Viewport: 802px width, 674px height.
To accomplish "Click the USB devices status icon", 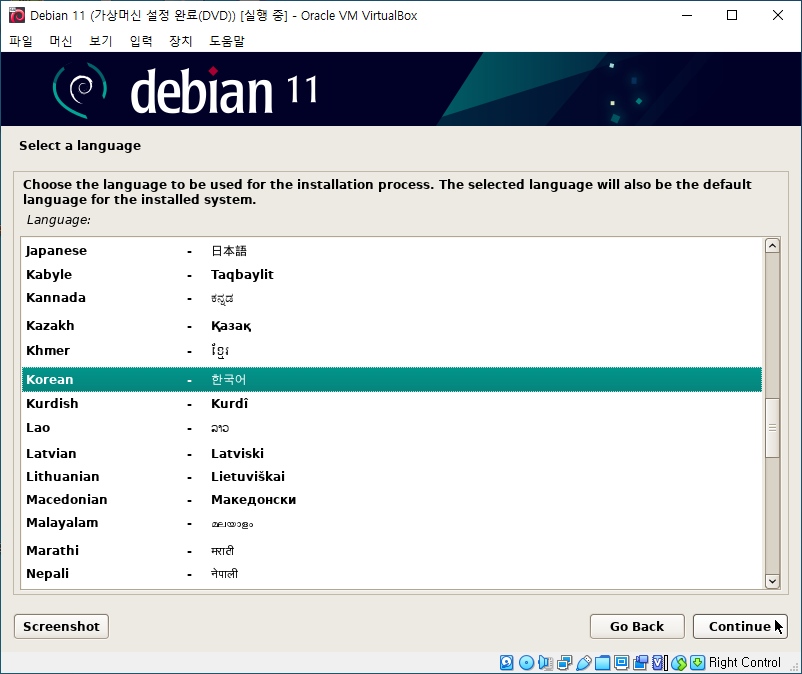I will pyautogui.click(x=584, y=663).
